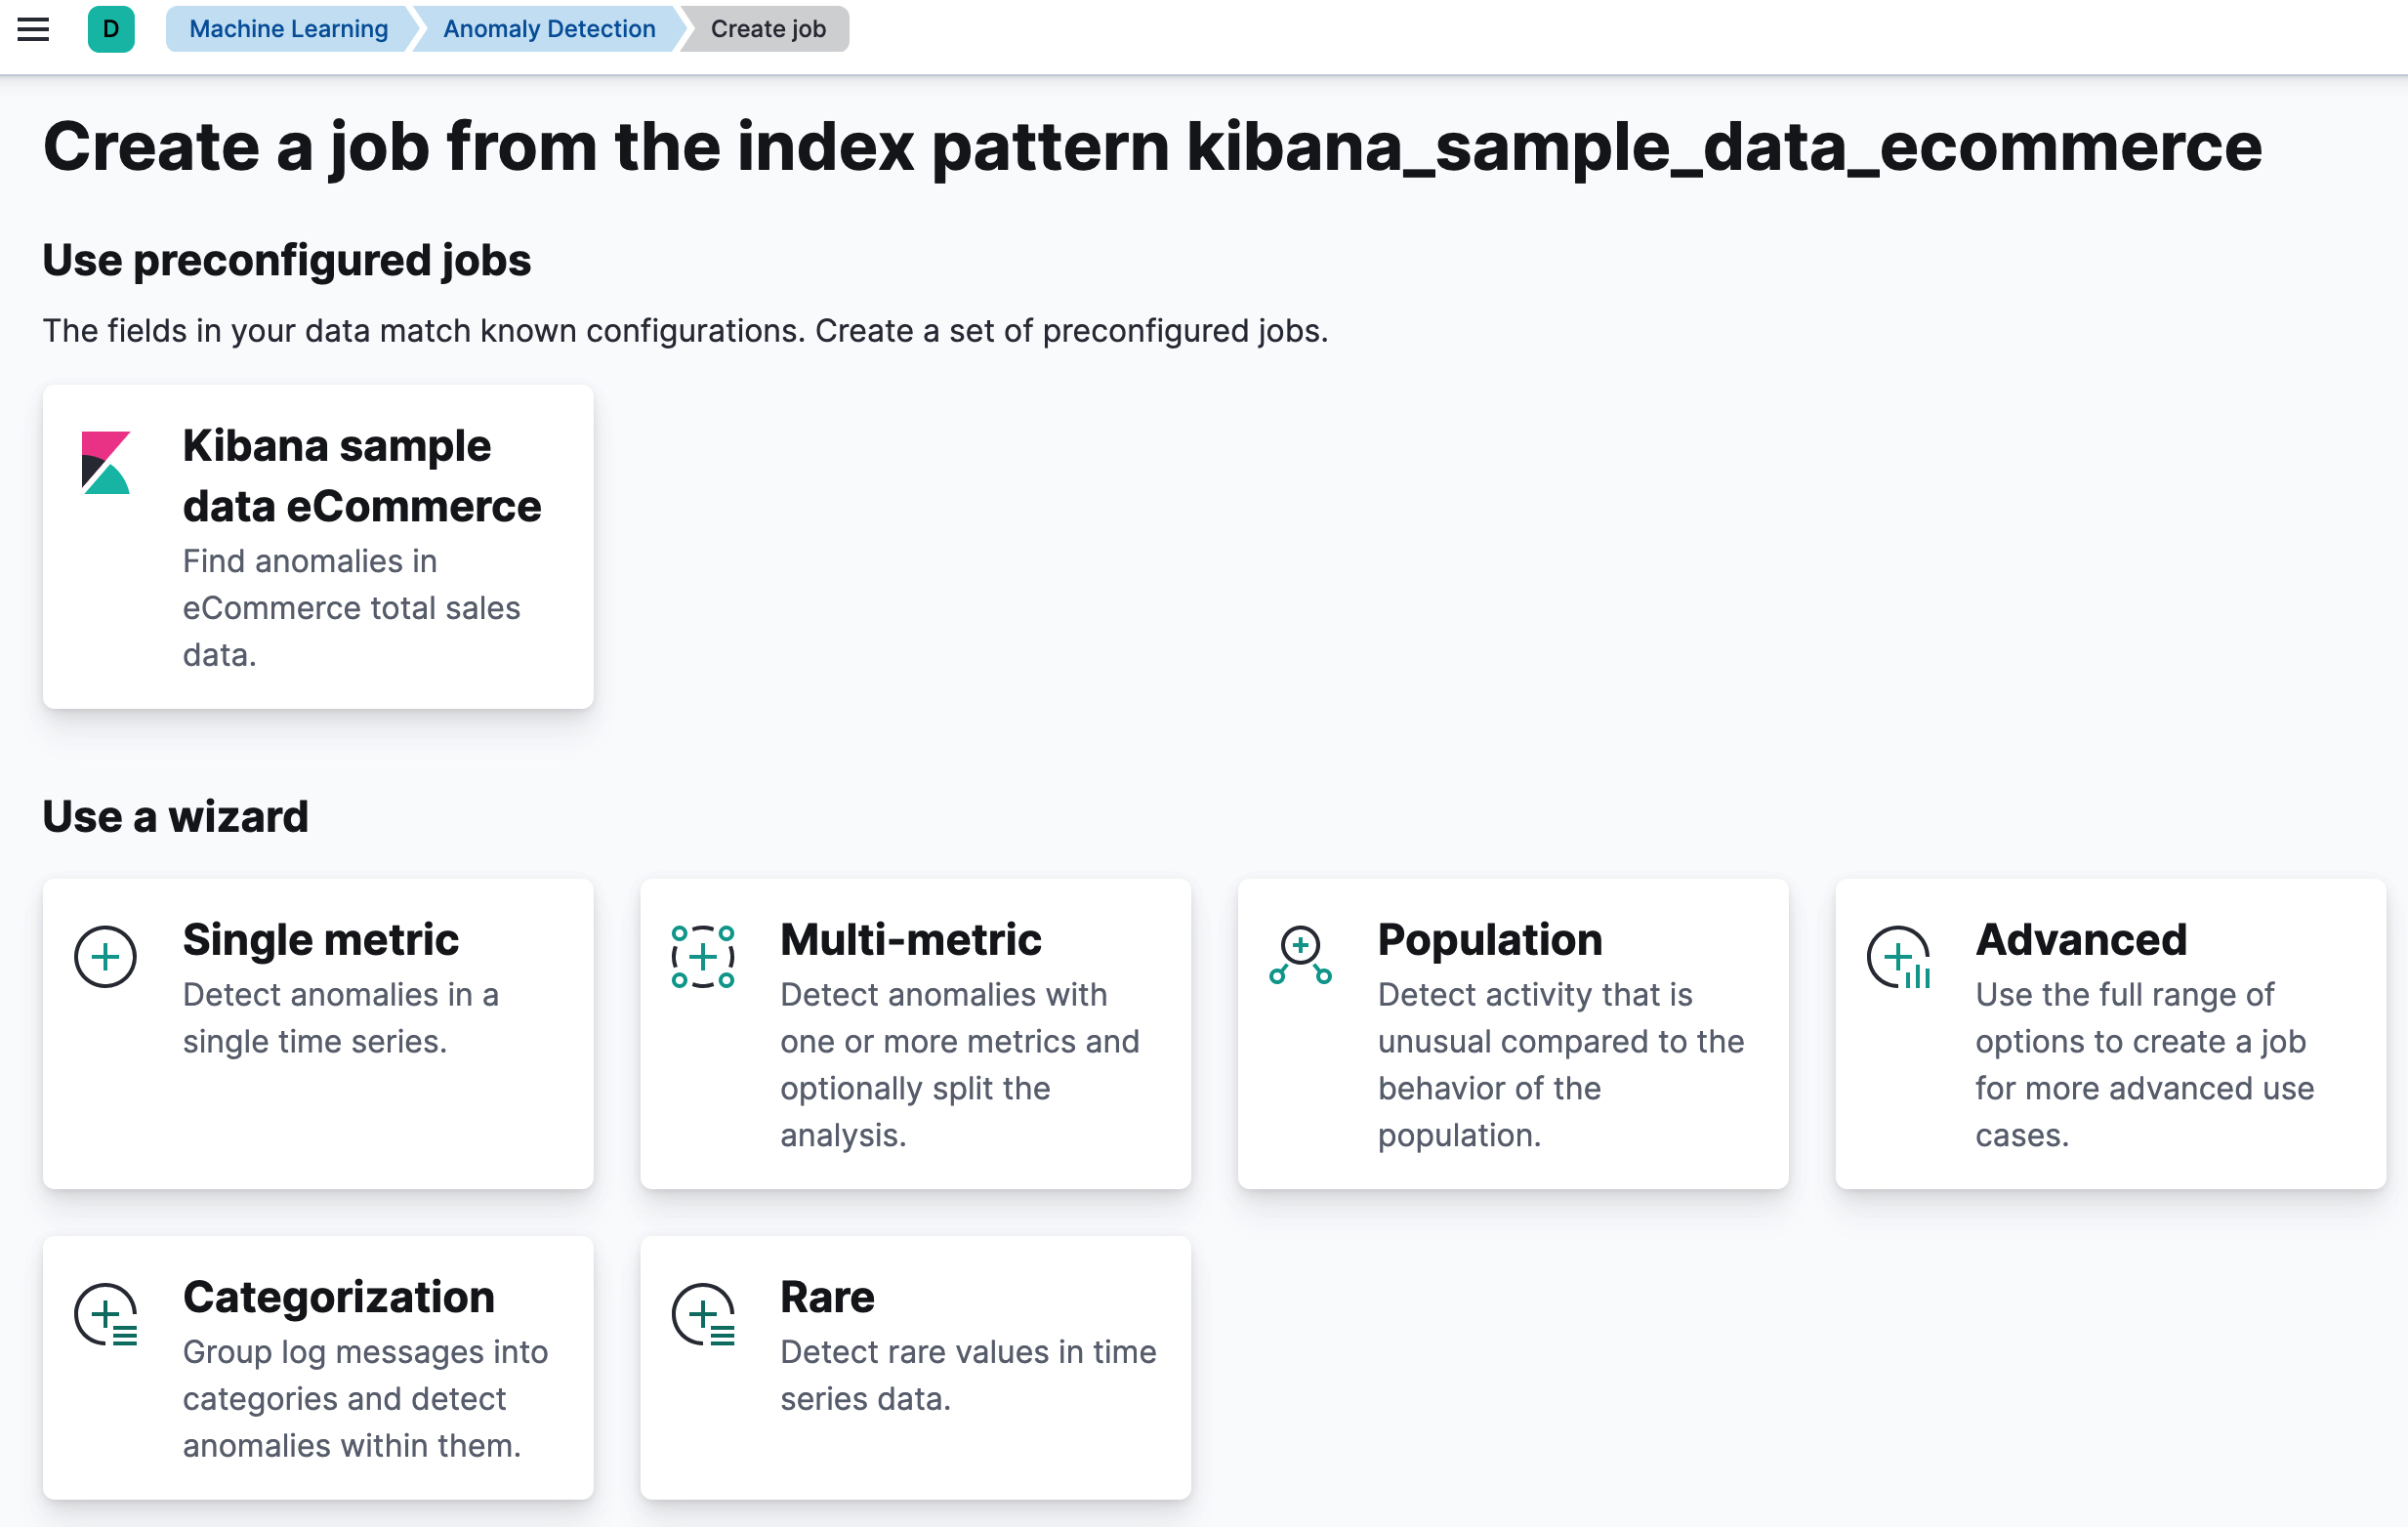Image resolution: width=2408 pixels, height=1527 pixels.
Task: Click the Rare card description text
Action: click(967, 1375)
